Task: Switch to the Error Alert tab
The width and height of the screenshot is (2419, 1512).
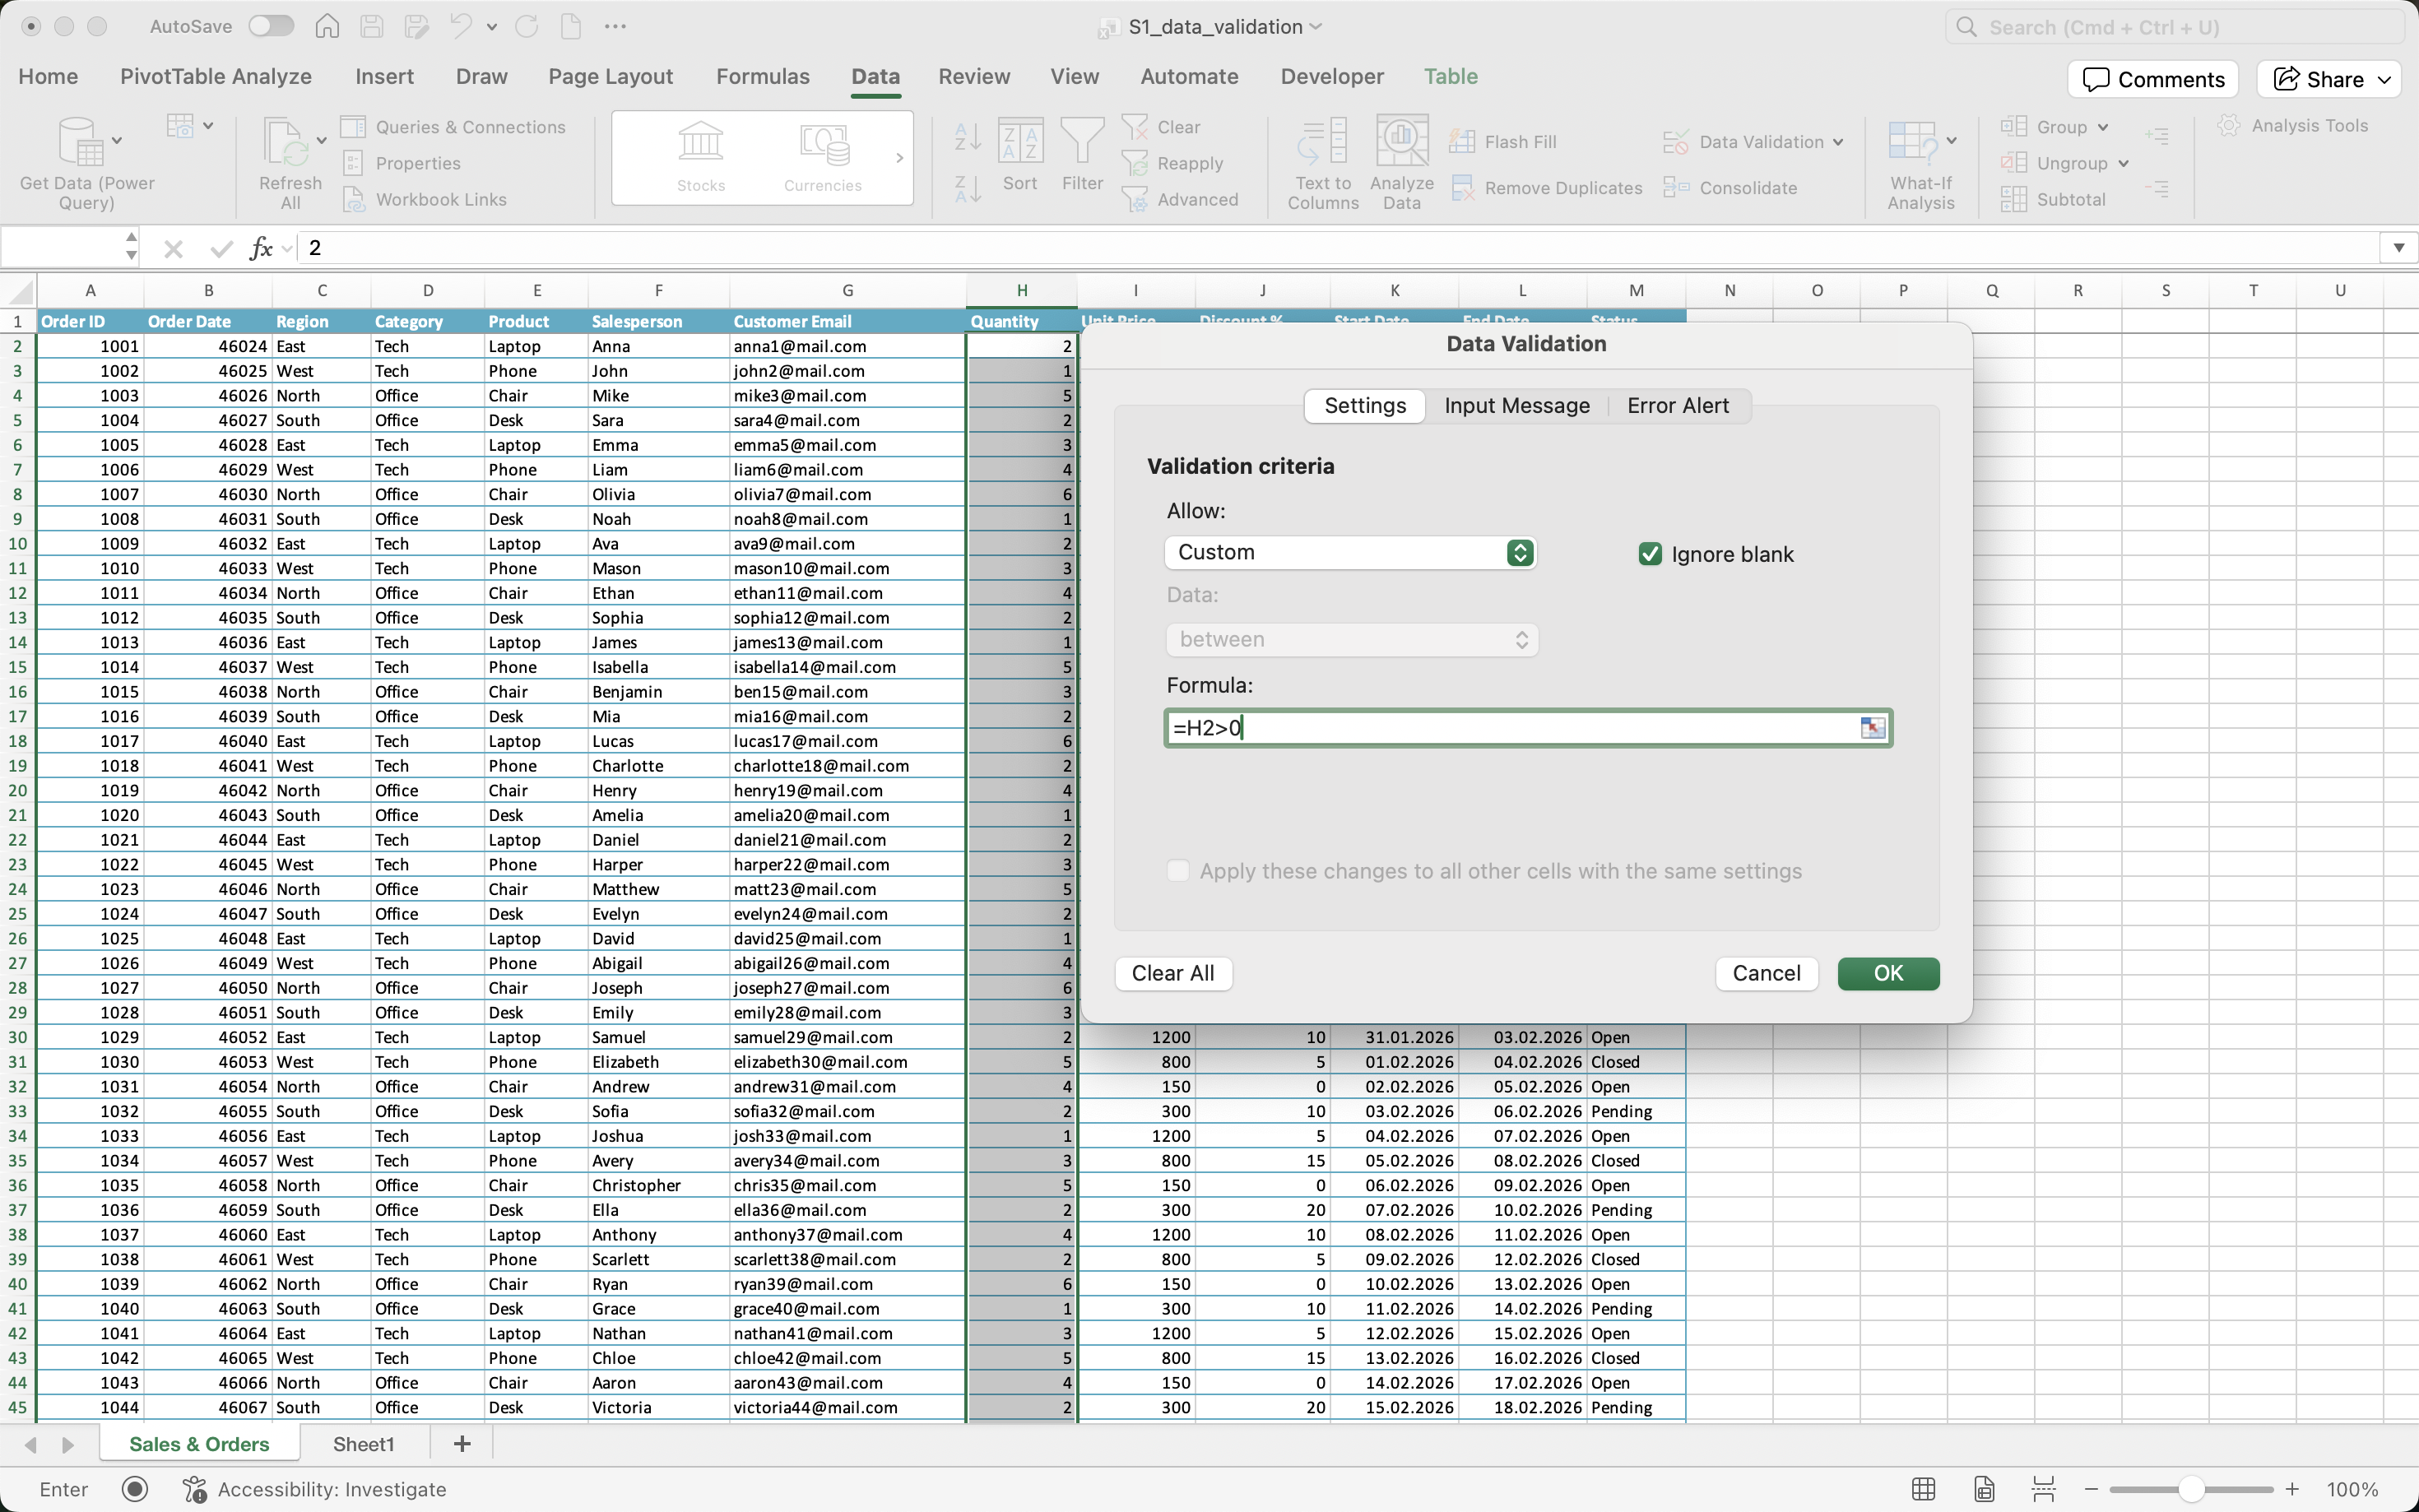Action: 1678,406
